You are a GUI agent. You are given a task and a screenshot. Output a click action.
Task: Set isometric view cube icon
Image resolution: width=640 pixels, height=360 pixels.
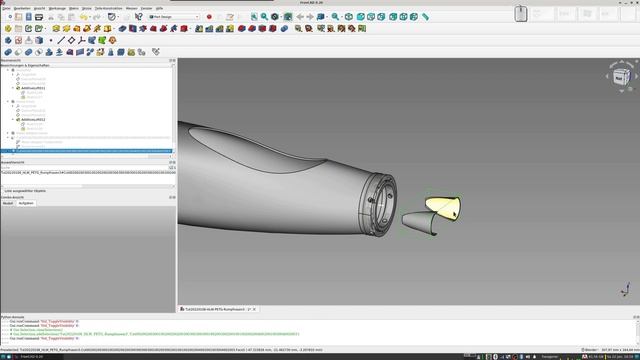349,17
